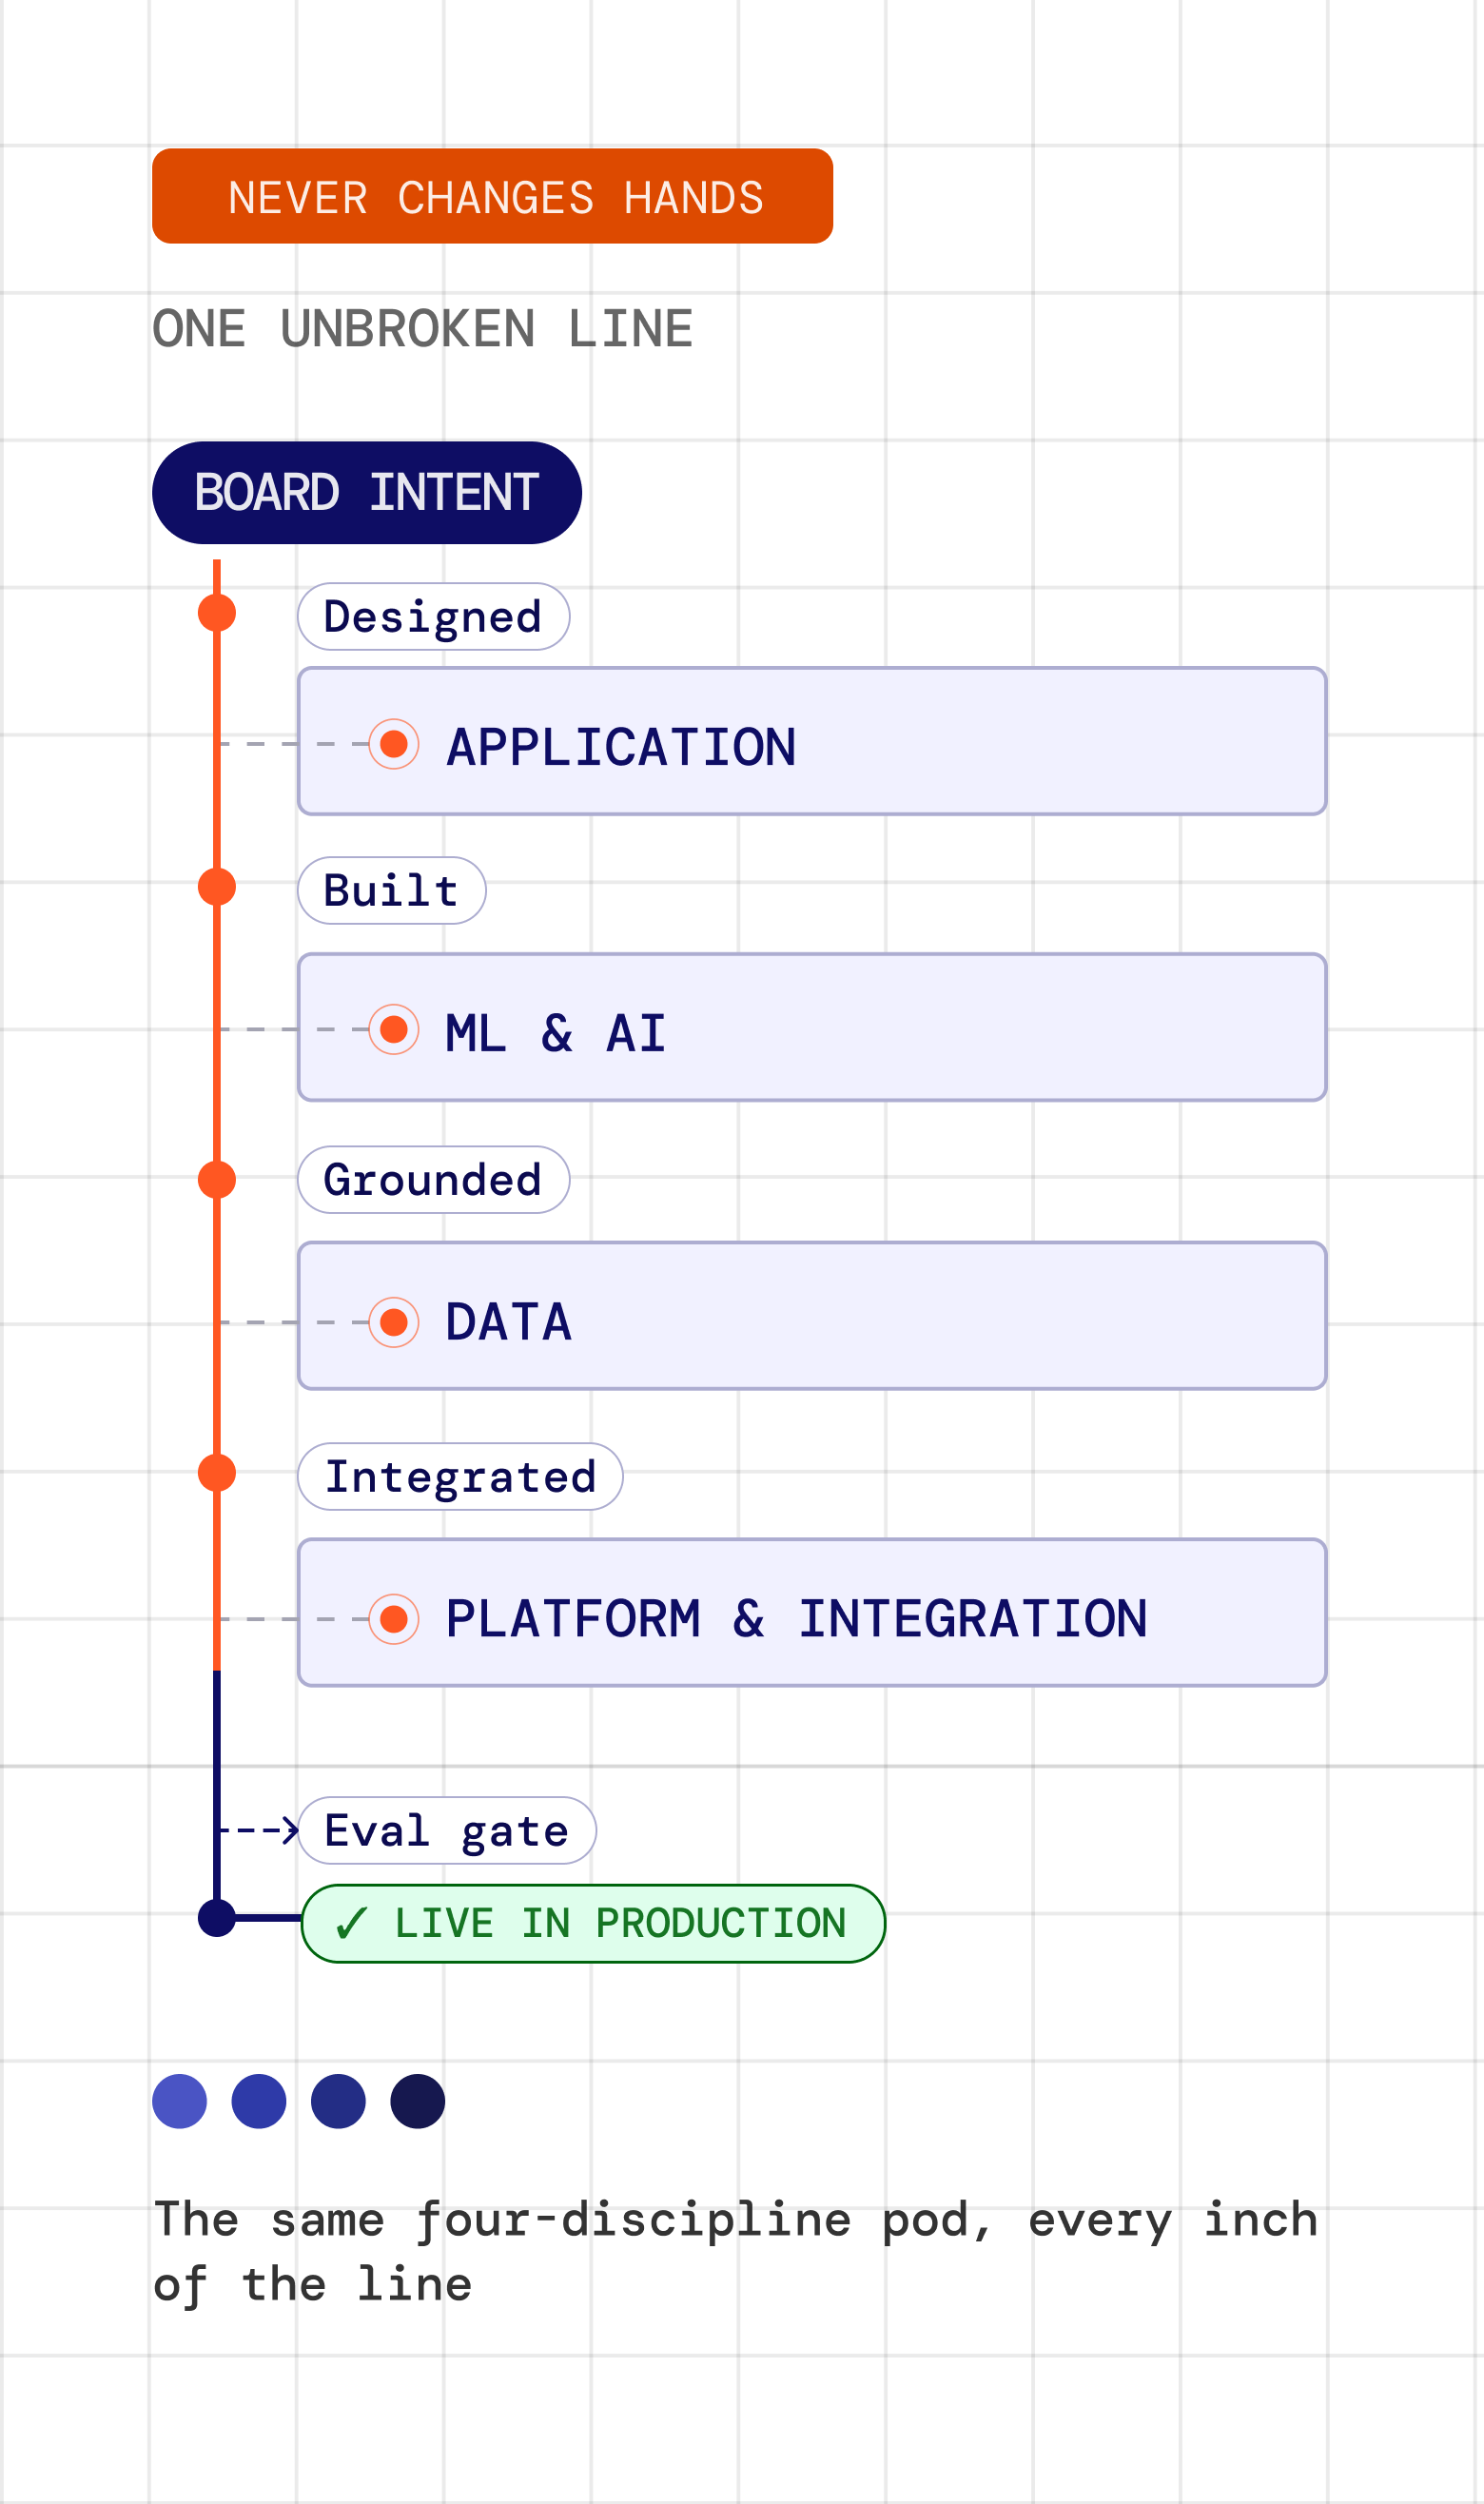Click the orange timeline node next to Integrated
This screenshot has width=1484, height=2504.
(x=217, y=1473)
